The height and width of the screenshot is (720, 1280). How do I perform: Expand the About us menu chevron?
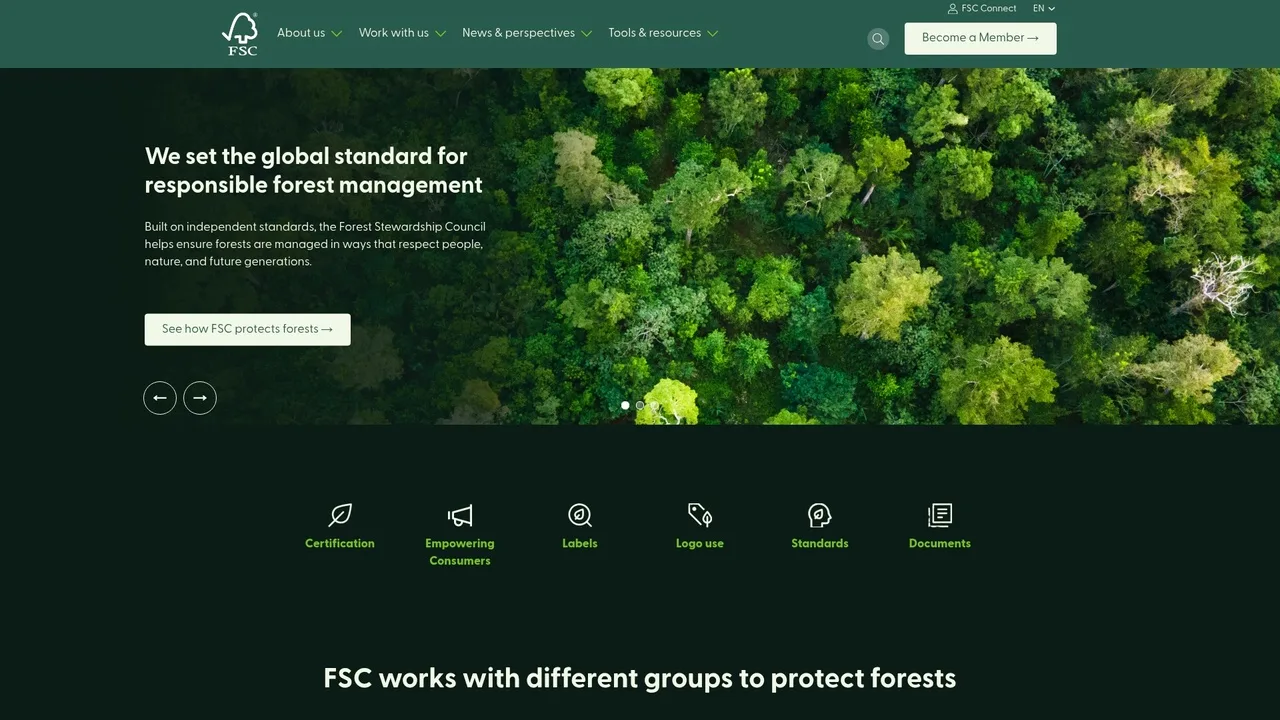(x=337, y=34)
